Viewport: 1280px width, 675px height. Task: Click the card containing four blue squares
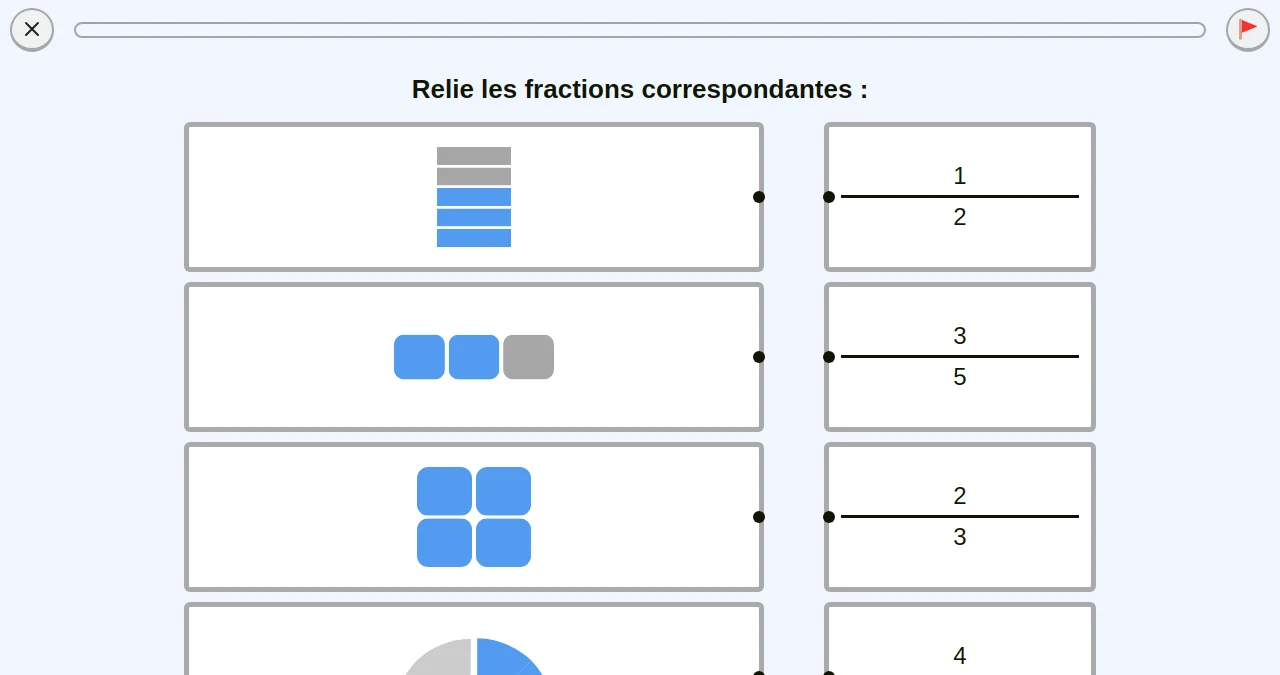click(473, 517)
